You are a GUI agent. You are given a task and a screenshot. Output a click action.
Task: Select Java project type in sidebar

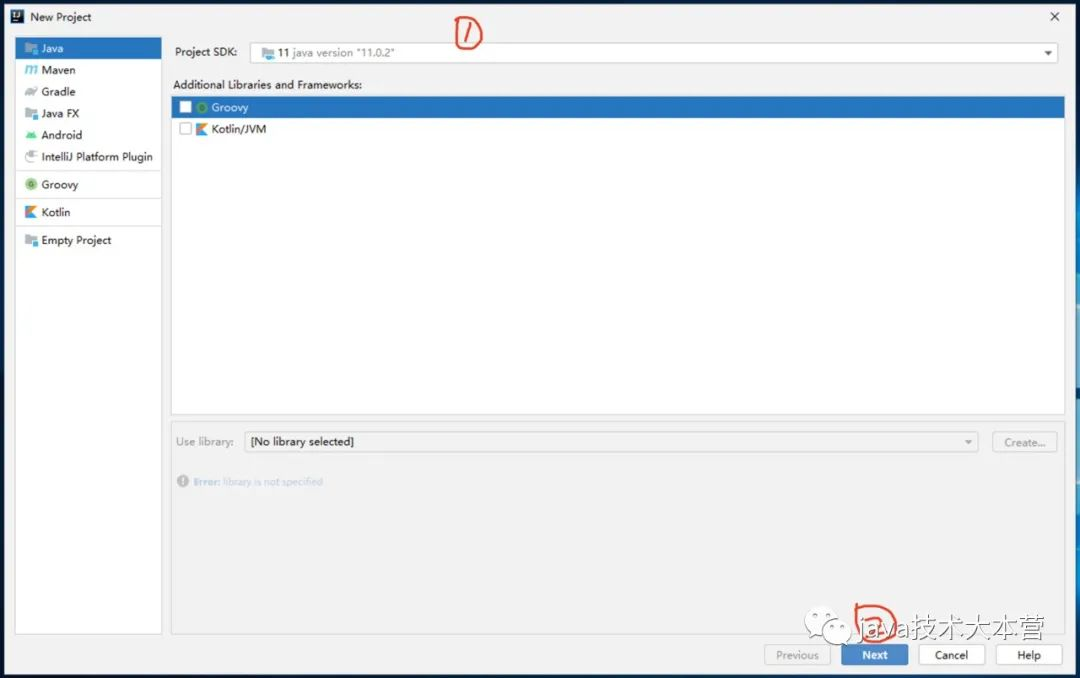88,48
